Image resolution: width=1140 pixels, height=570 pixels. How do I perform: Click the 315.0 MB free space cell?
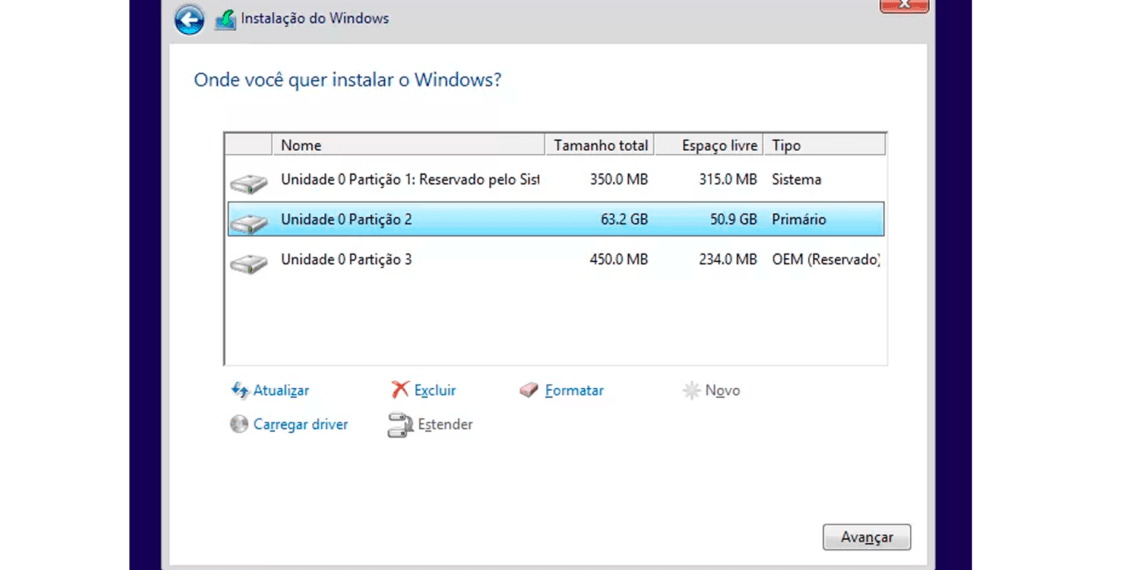(x=728, y=180)
